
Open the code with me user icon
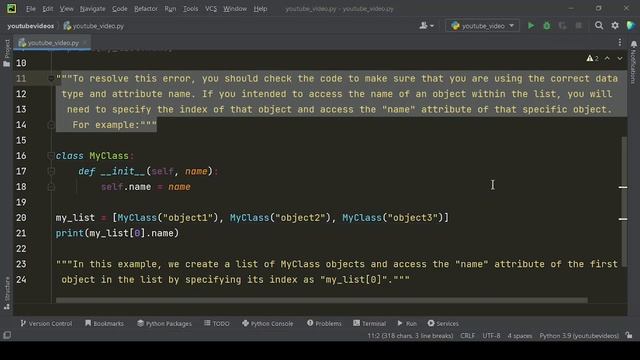(x=426, y=26)
